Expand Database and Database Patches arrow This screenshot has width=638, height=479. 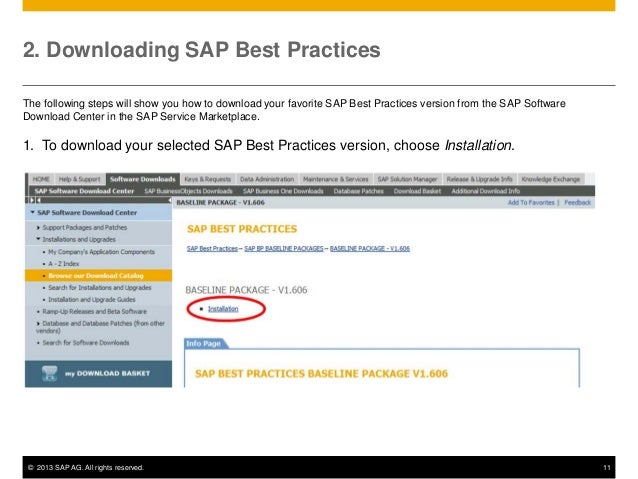point(38,324)
